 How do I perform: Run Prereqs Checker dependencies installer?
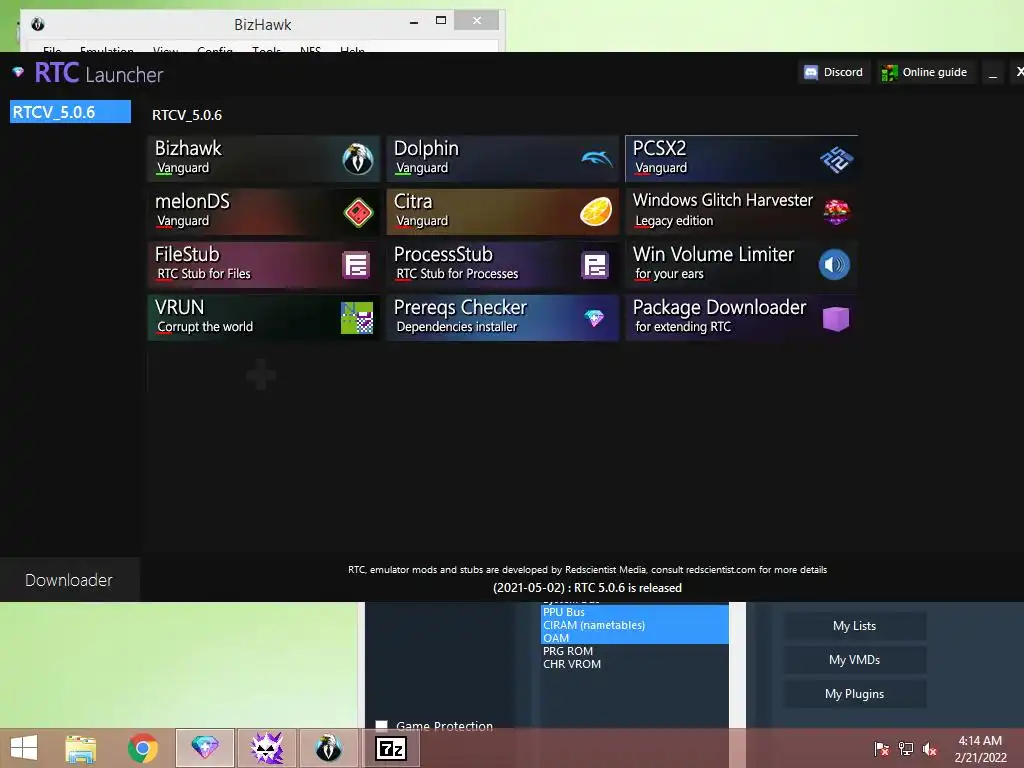(x=502, y=317)
